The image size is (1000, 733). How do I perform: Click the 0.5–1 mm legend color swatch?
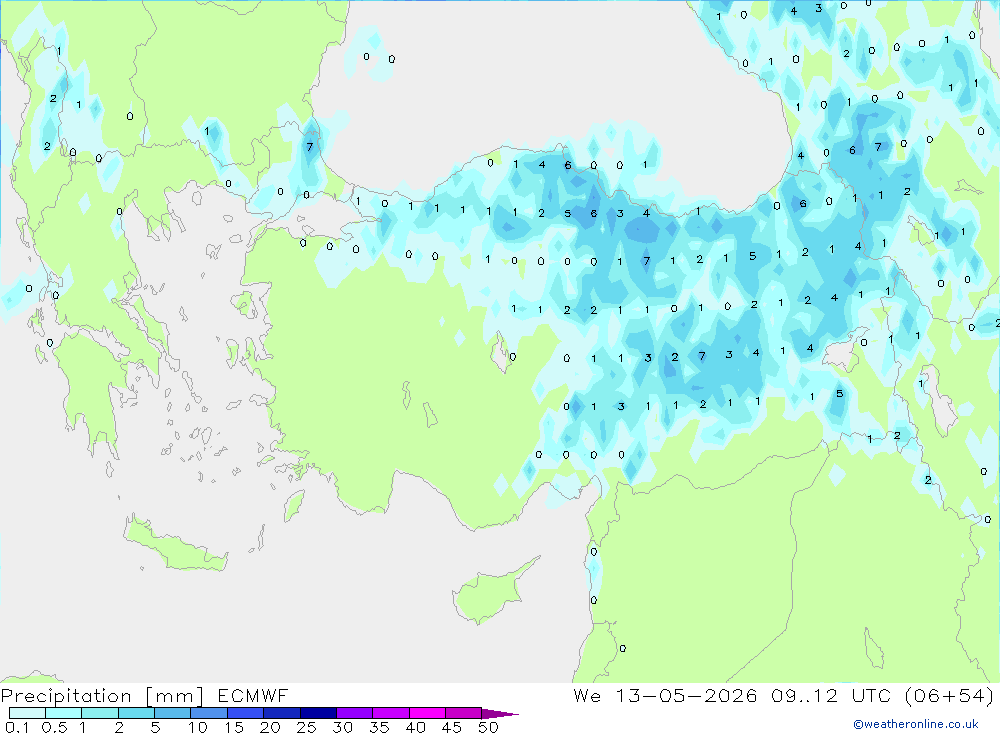[64, 713]
